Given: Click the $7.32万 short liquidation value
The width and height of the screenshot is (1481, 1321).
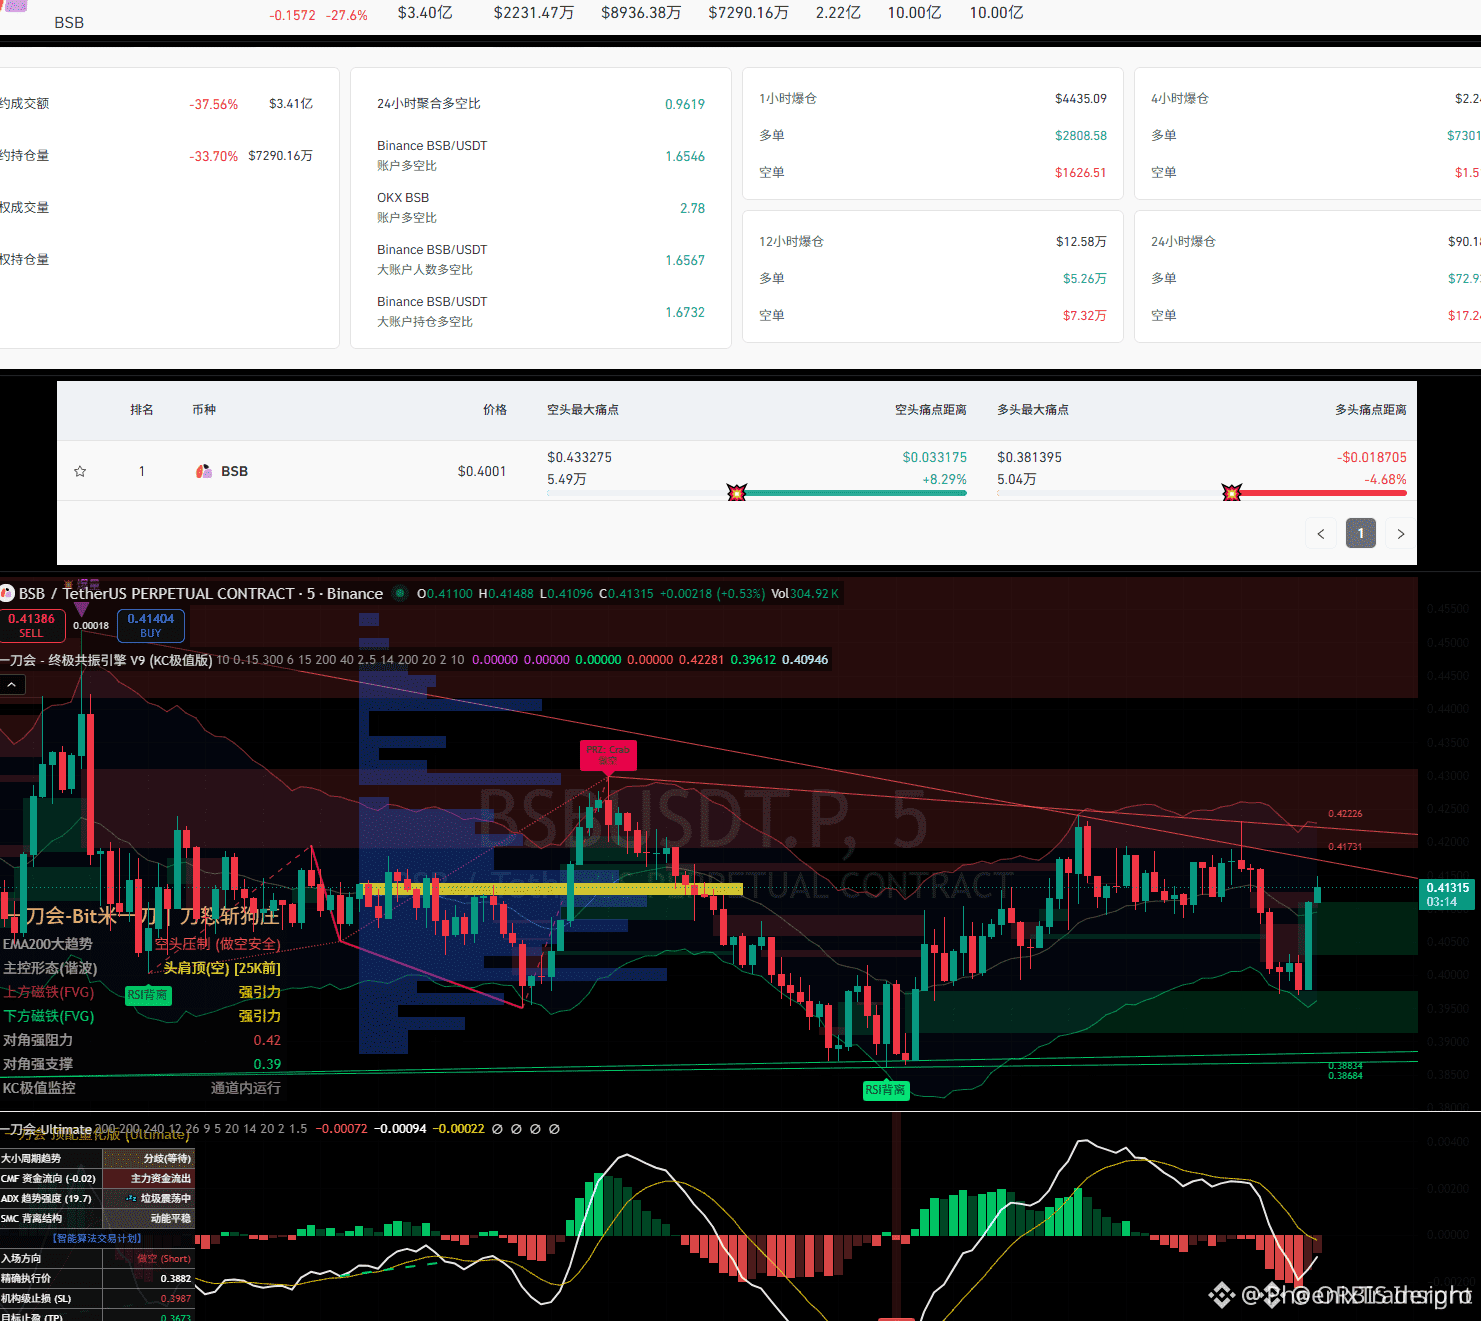Looking at the screenshot, I should (1085, 316).
